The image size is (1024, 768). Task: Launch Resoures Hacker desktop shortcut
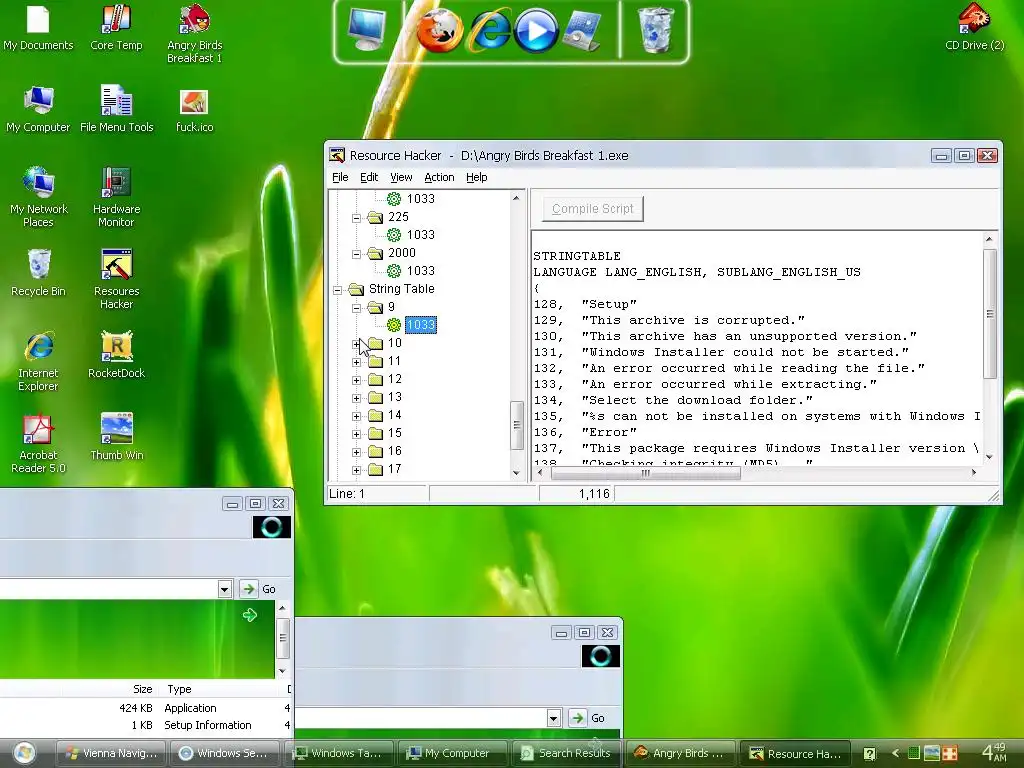click(116, 280)
